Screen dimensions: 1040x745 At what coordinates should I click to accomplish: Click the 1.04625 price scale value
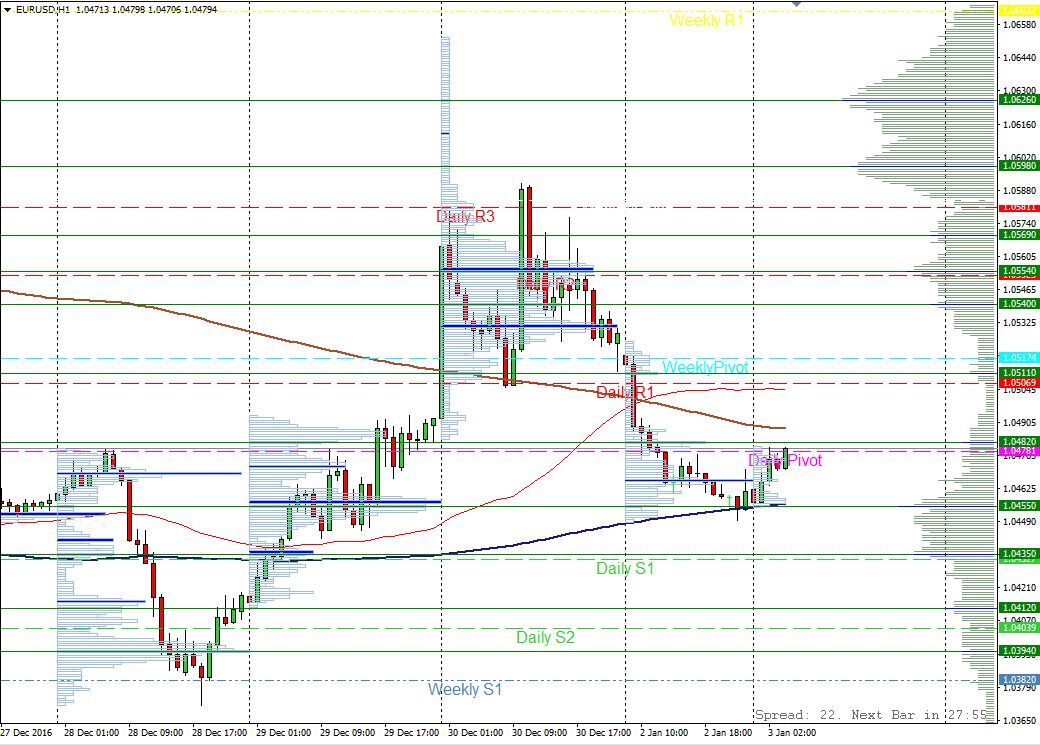(1019, 488)
